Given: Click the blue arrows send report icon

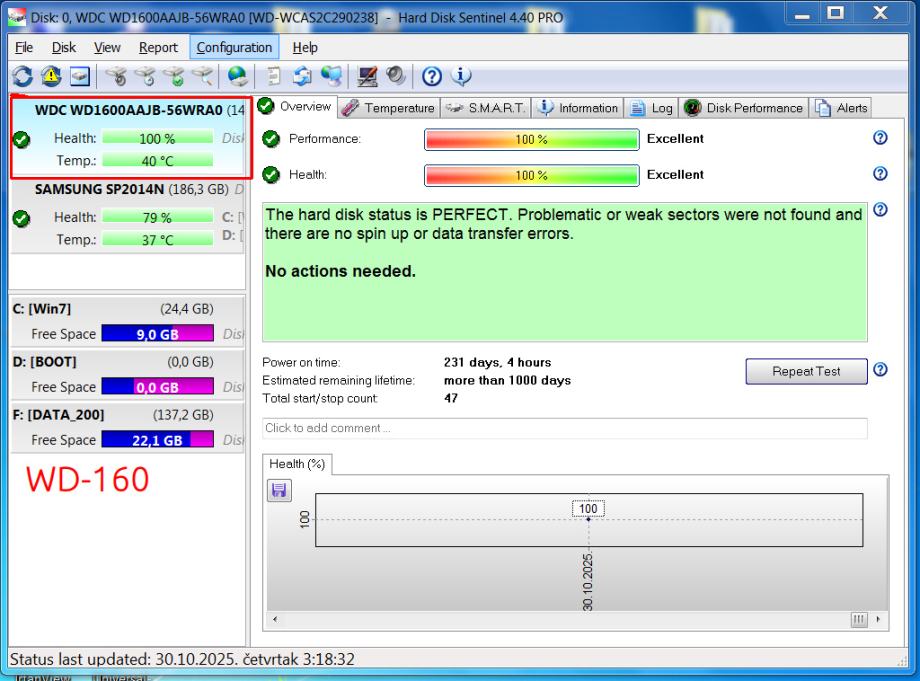Looking at the screenshot, I should (302, 76).
